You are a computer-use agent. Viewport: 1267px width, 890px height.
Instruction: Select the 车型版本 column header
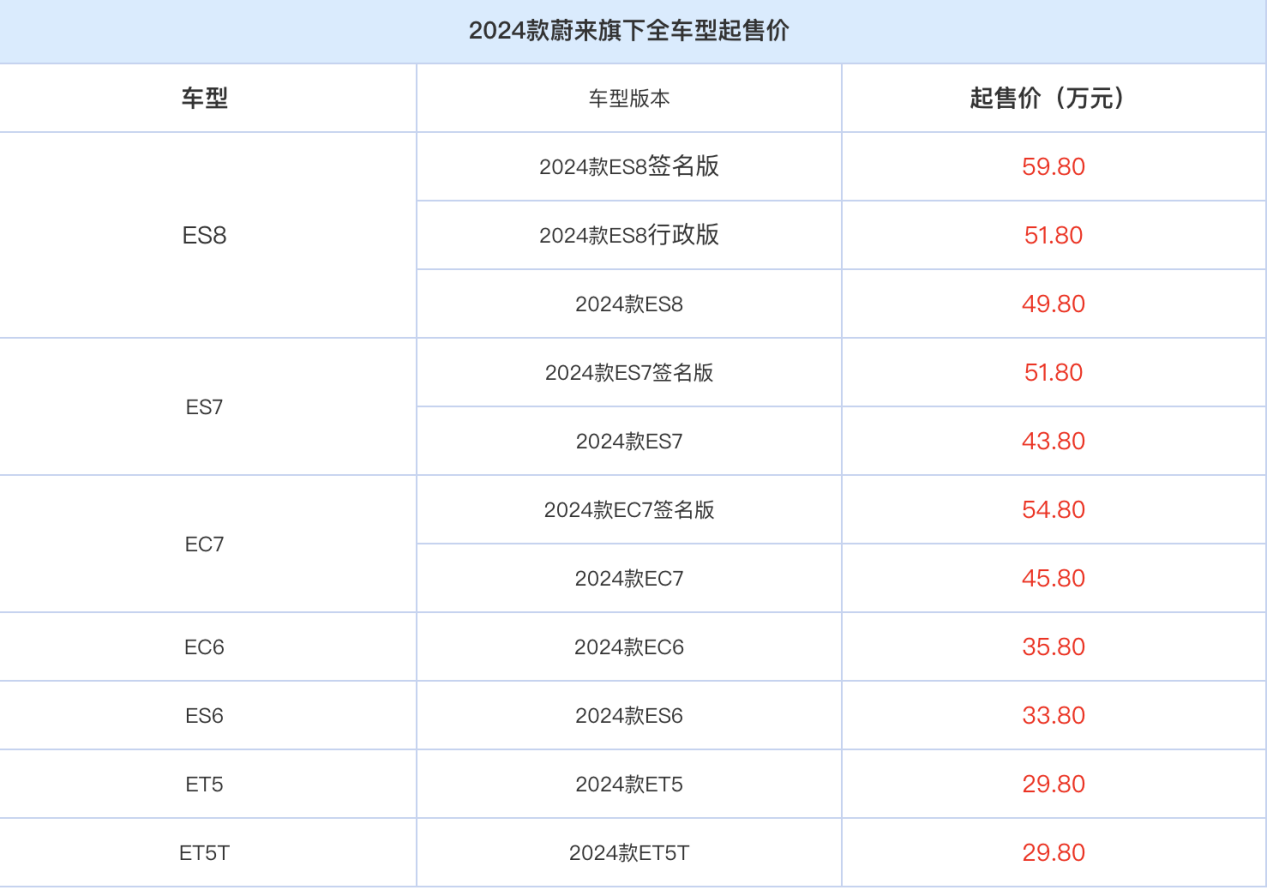(x=629, y=97)
